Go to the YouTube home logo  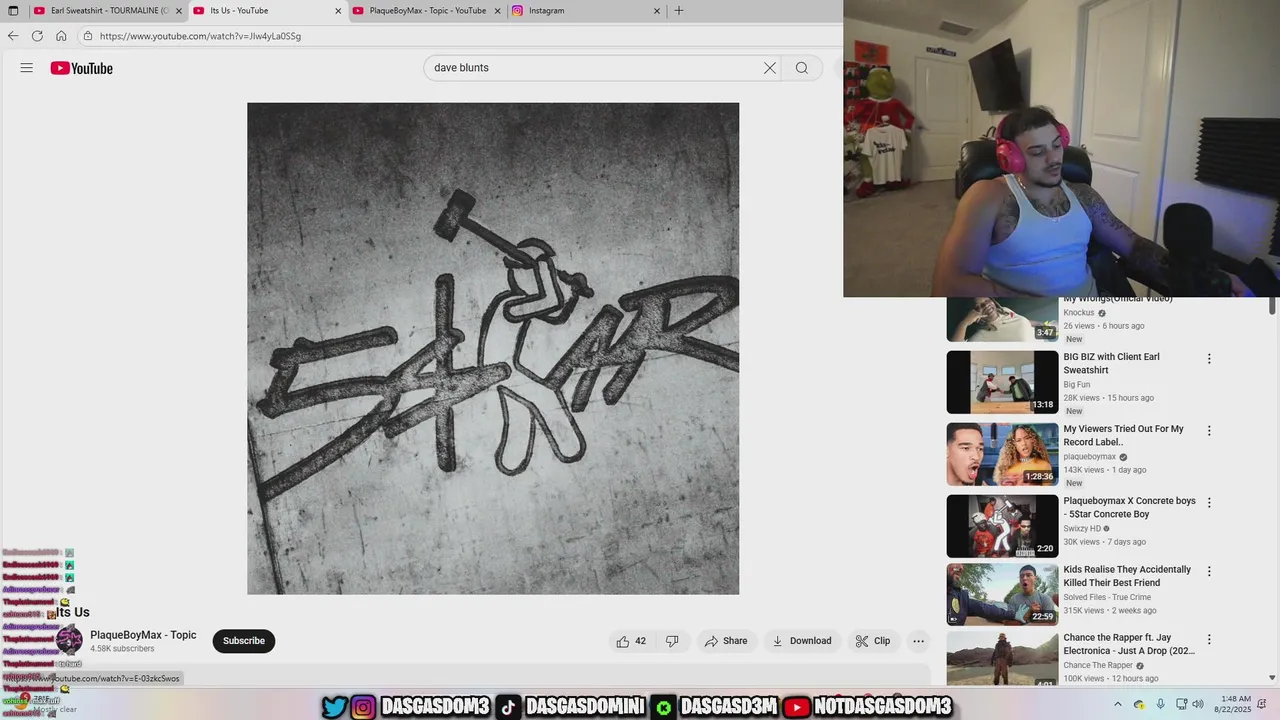[81, 68]
